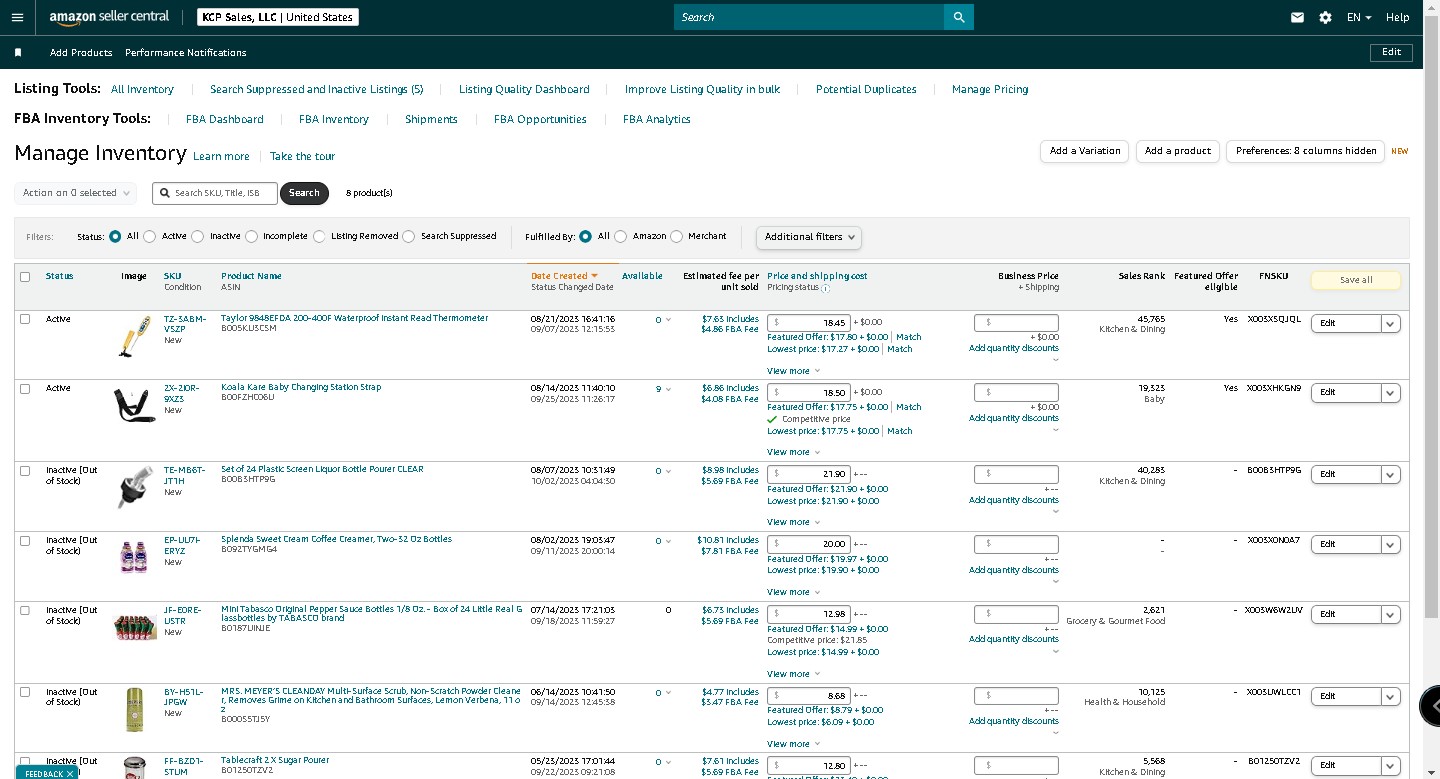Open the Learn more link
Screen dimensions: 1440x779
(221, 156)
